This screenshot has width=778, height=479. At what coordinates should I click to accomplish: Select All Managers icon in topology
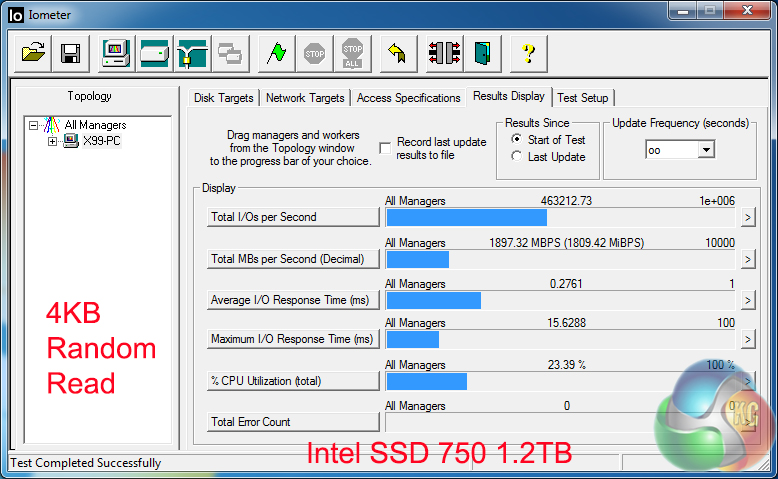(x=52, y=125)
